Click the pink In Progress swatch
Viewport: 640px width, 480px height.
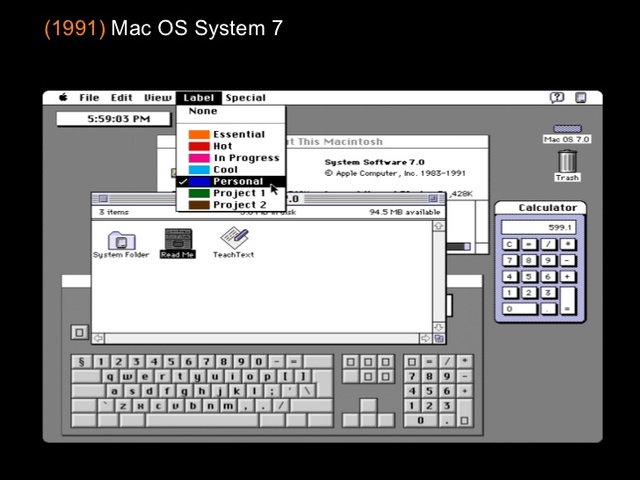pyautogui.click(x=199, y=158)
